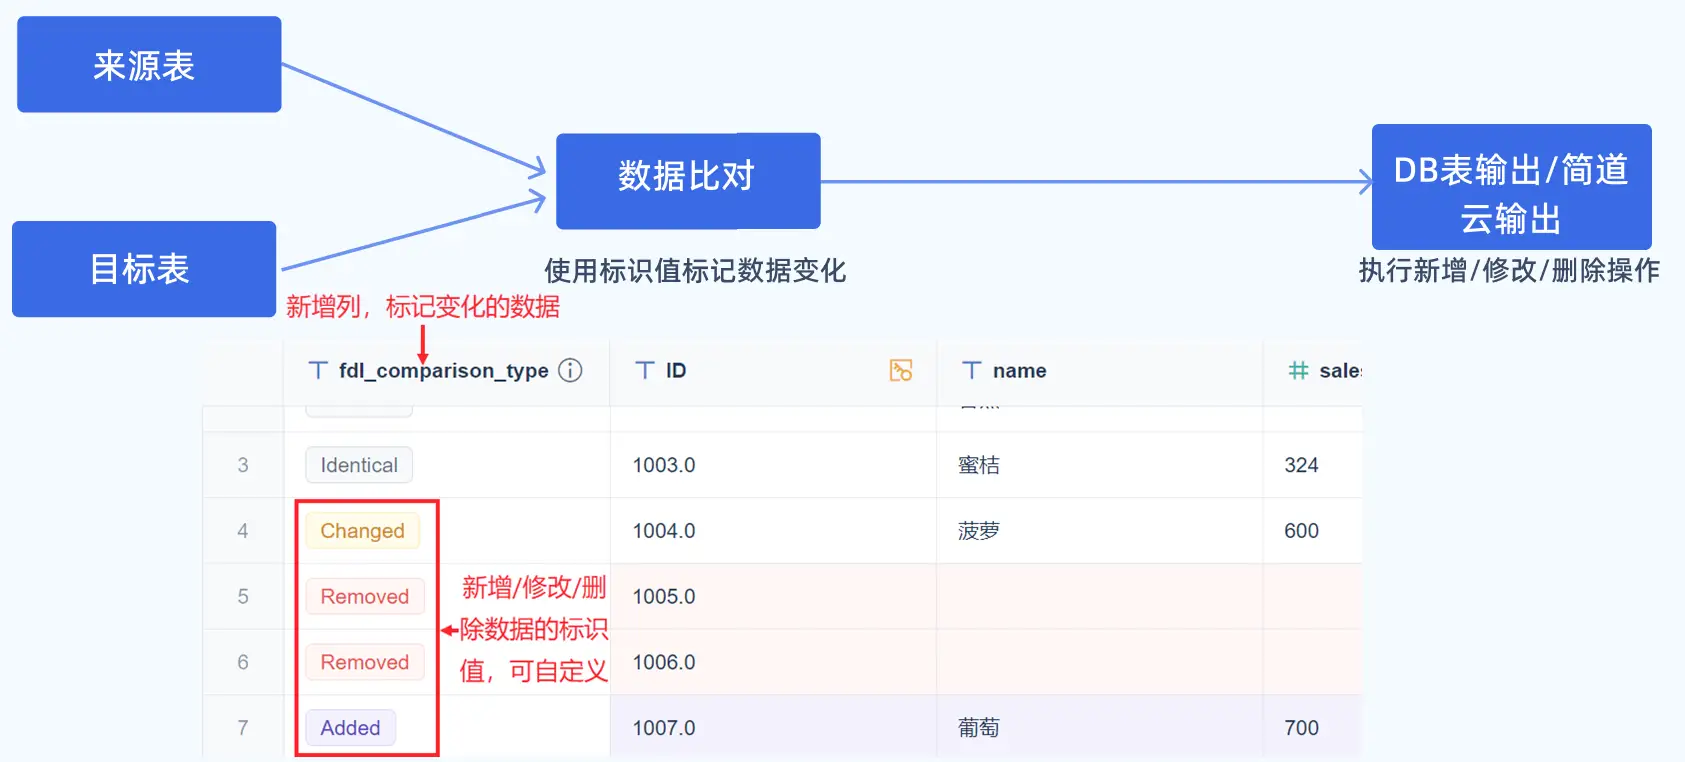Select the 来源表 node

(149, 64)
